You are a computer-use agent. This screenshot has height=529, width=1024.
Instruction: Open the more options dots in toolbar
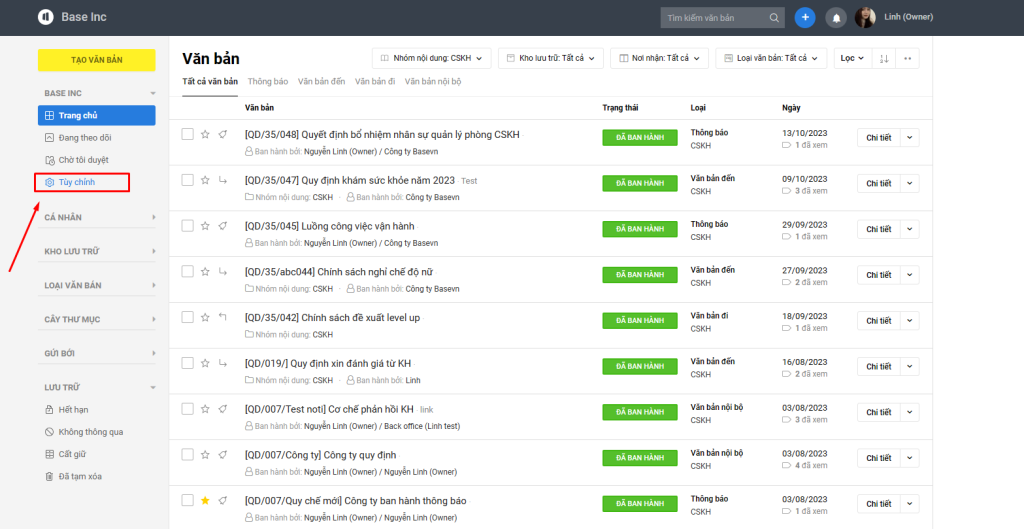tap(907, 58)
